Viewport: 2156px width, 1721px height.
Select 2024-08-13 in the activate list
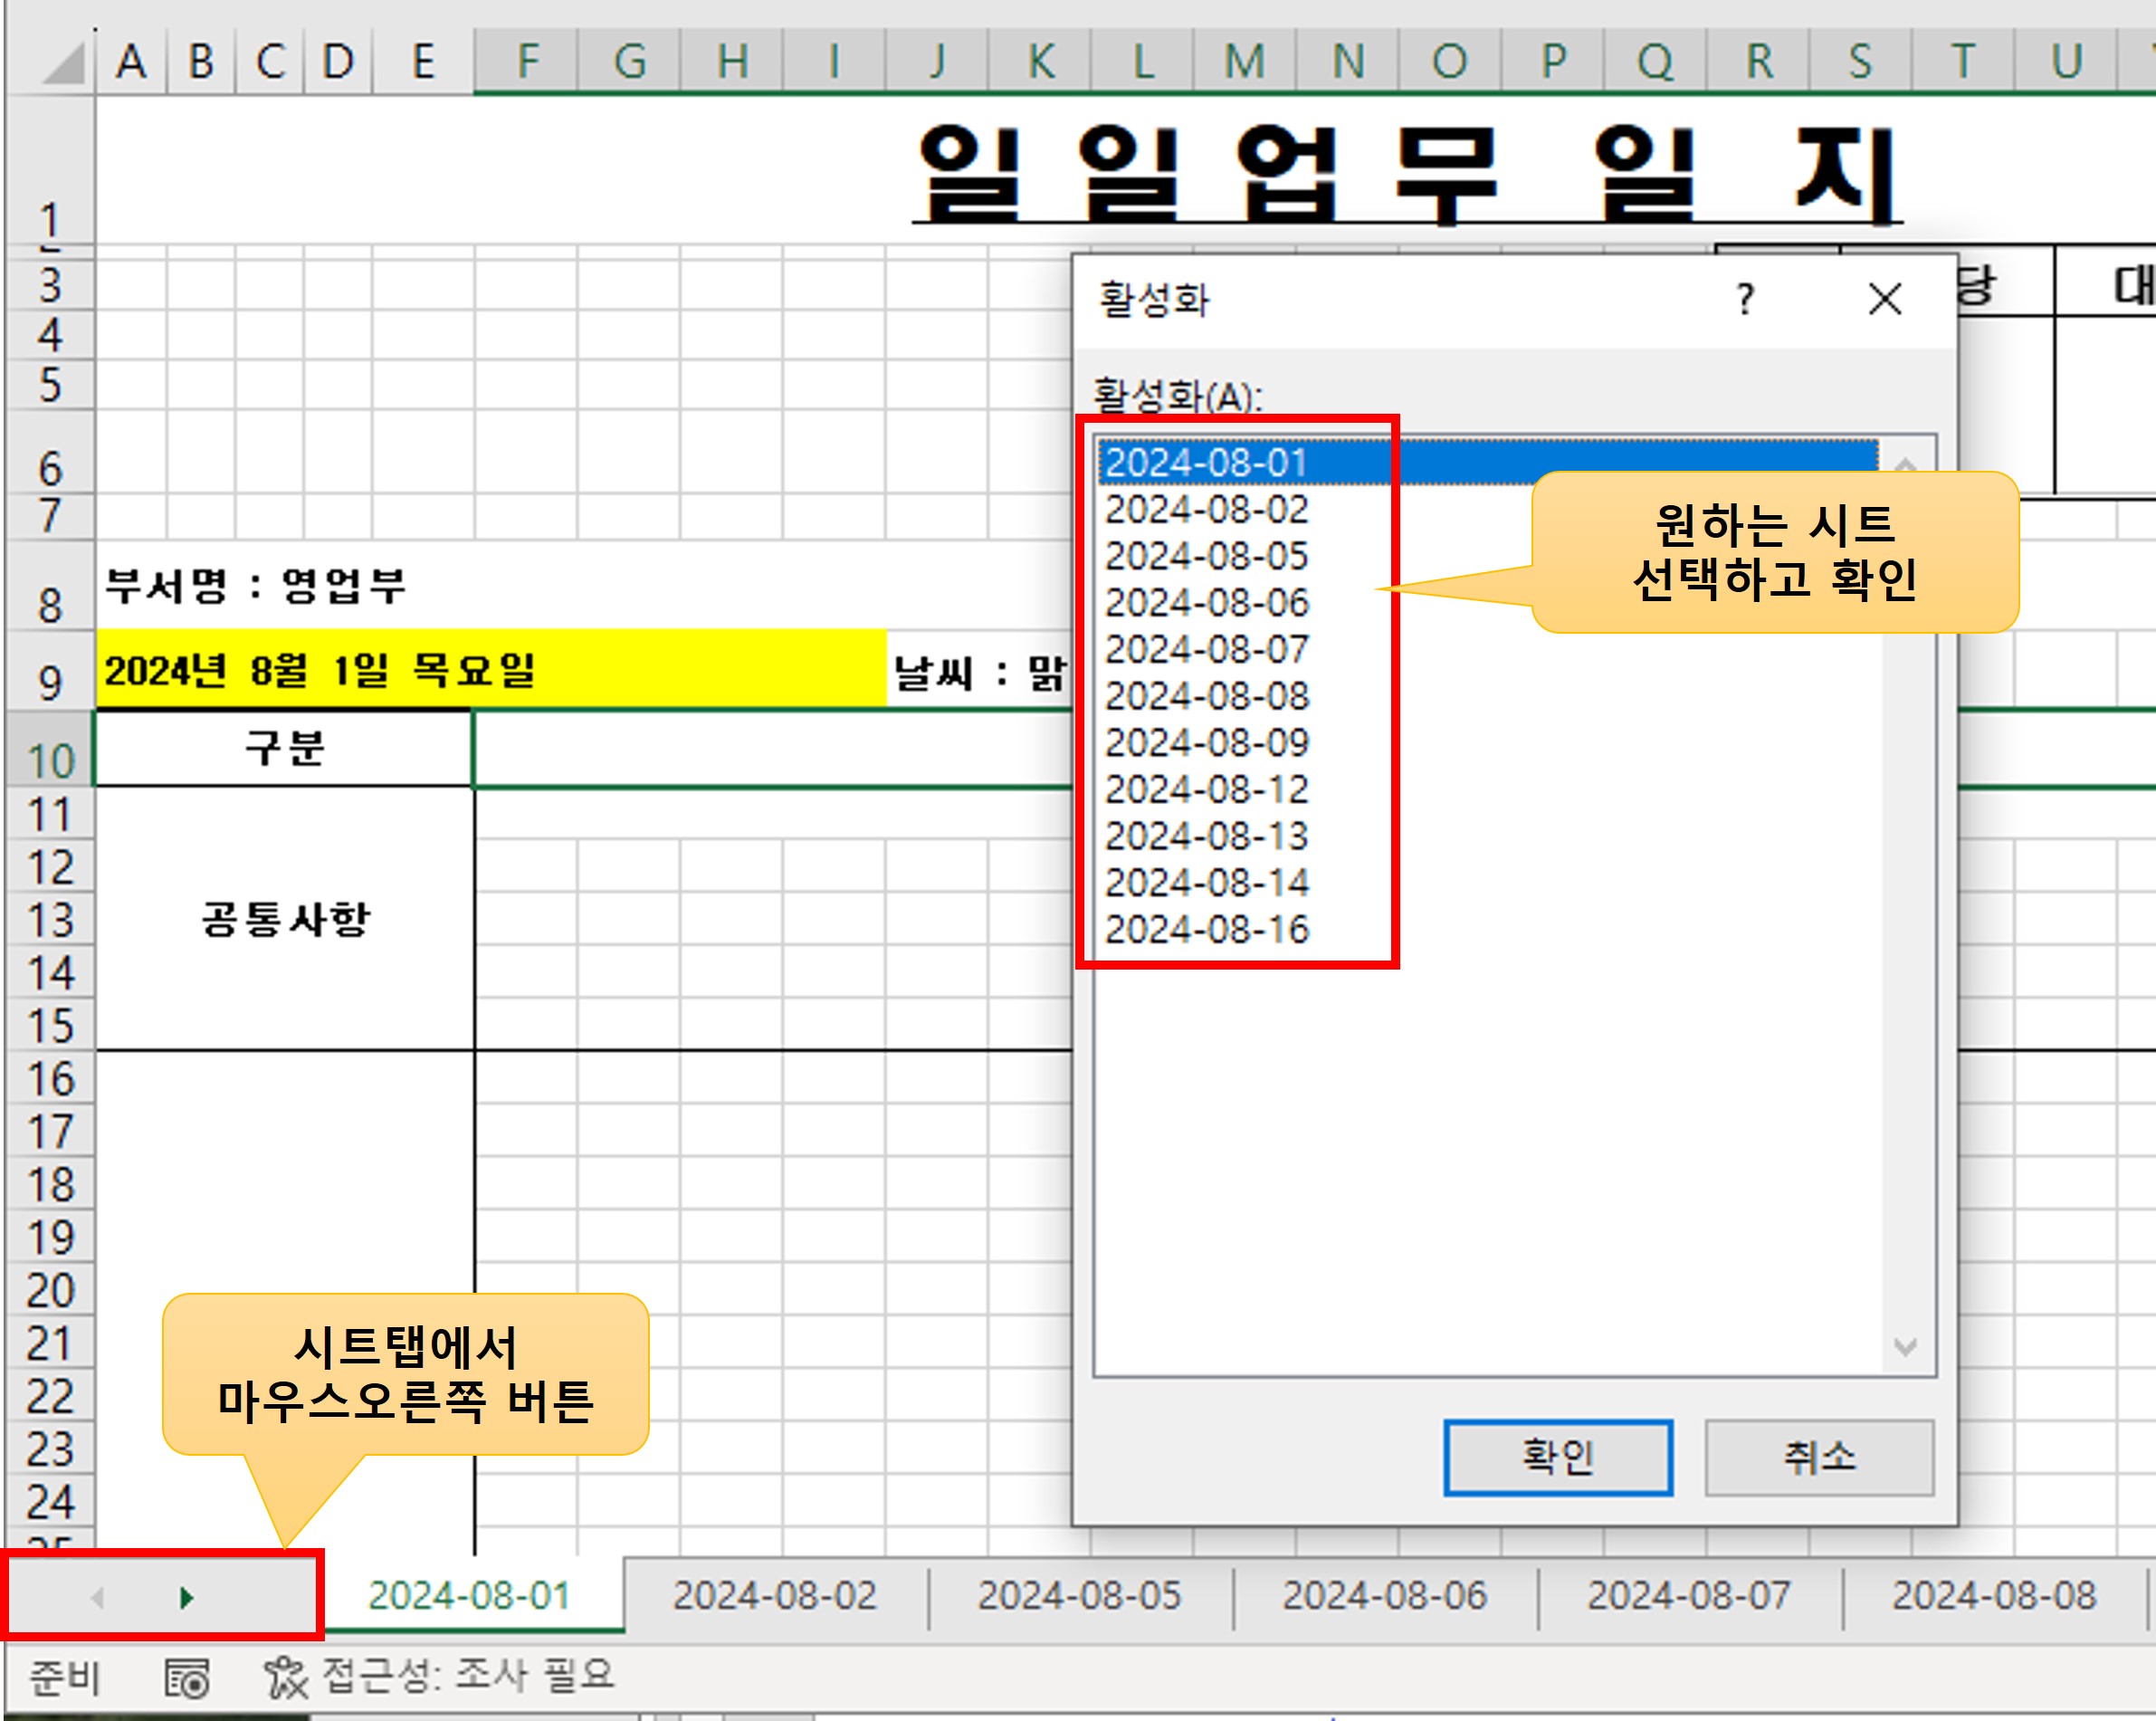1487,836
